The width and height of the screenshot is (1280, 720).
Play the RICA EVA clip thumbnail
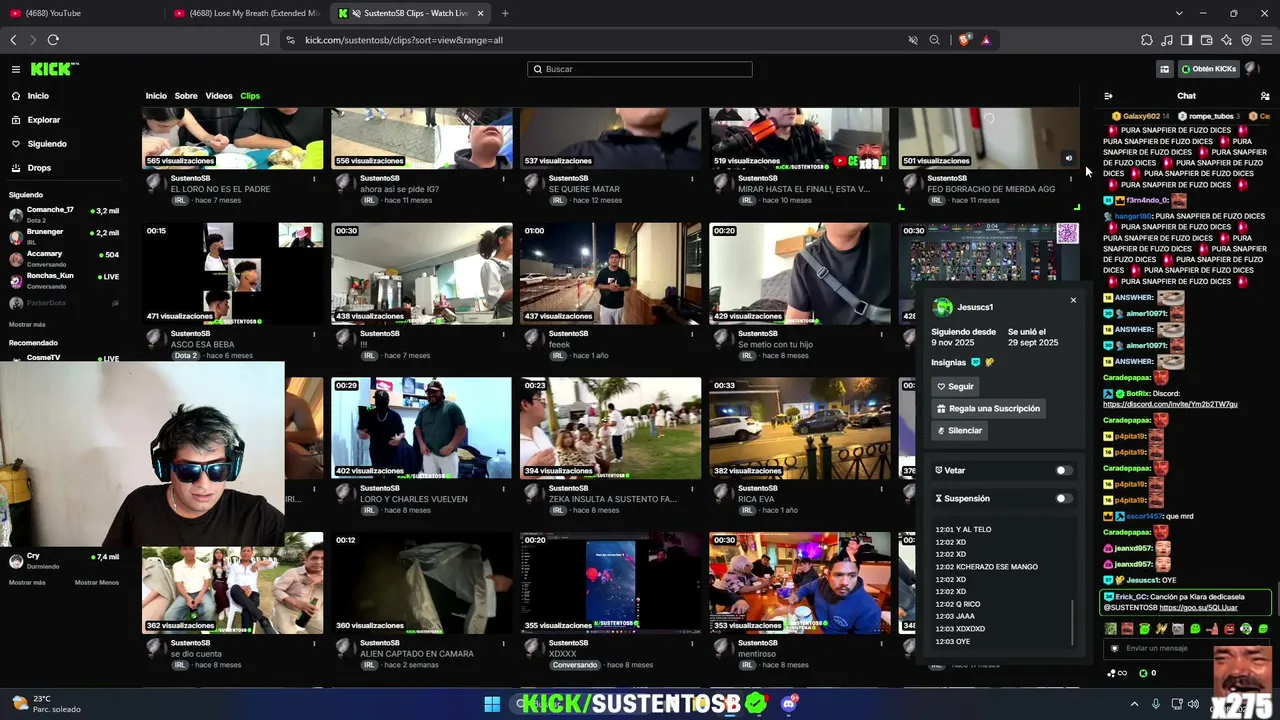[799, 429]
